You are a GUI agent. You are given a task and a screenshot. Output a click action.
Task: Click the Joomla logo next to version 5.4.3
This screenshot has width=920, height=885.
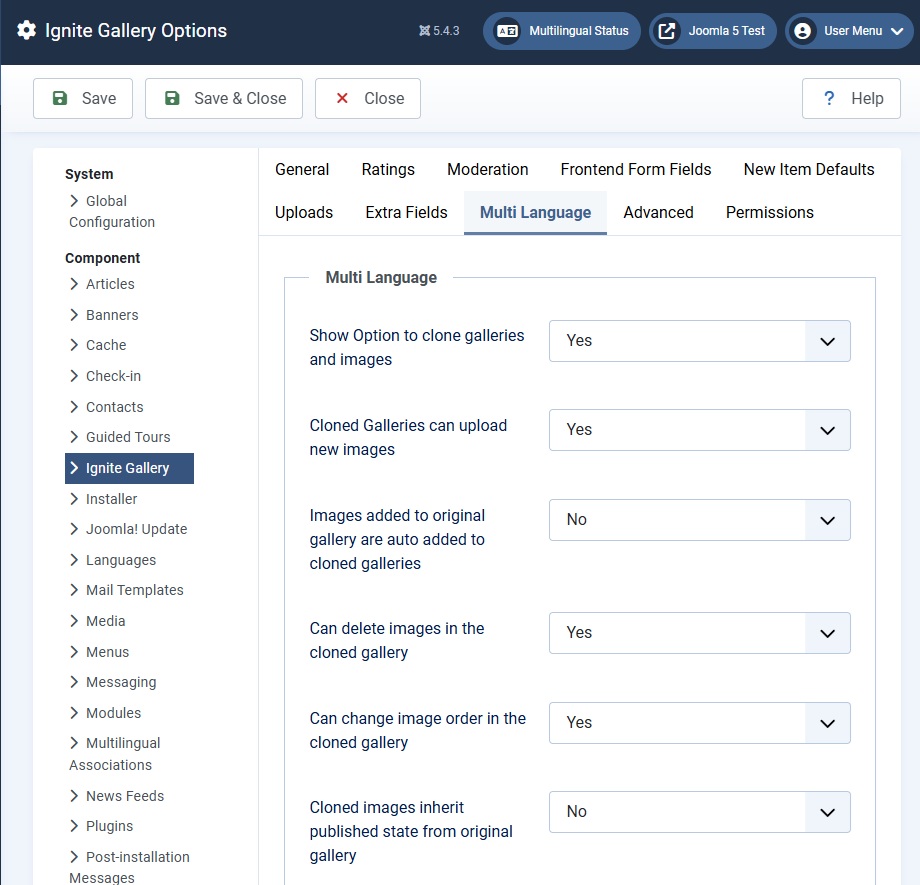(x=425, y=31)
